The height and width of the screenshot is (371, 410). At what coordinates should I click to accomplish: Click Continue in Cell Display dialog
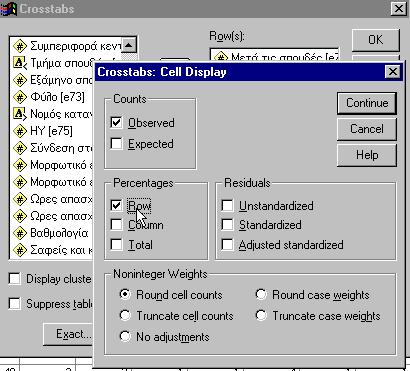tap(367, 103)
